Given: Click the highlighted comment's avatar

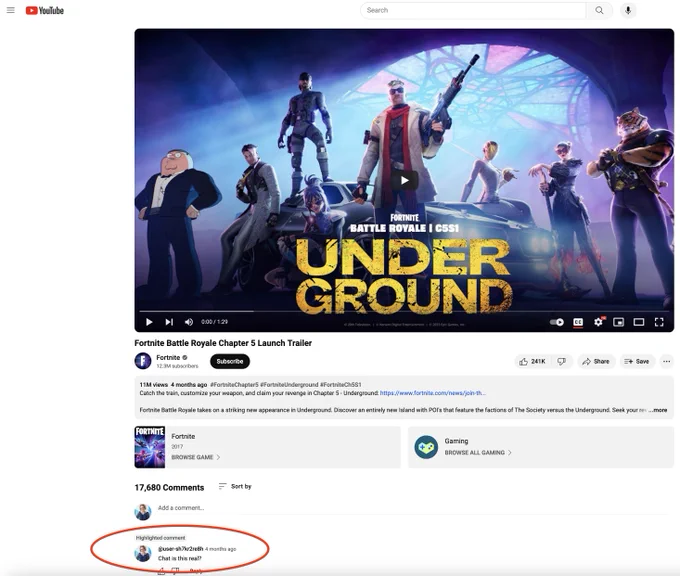Looking at the screenshot, I should [143, 553].
